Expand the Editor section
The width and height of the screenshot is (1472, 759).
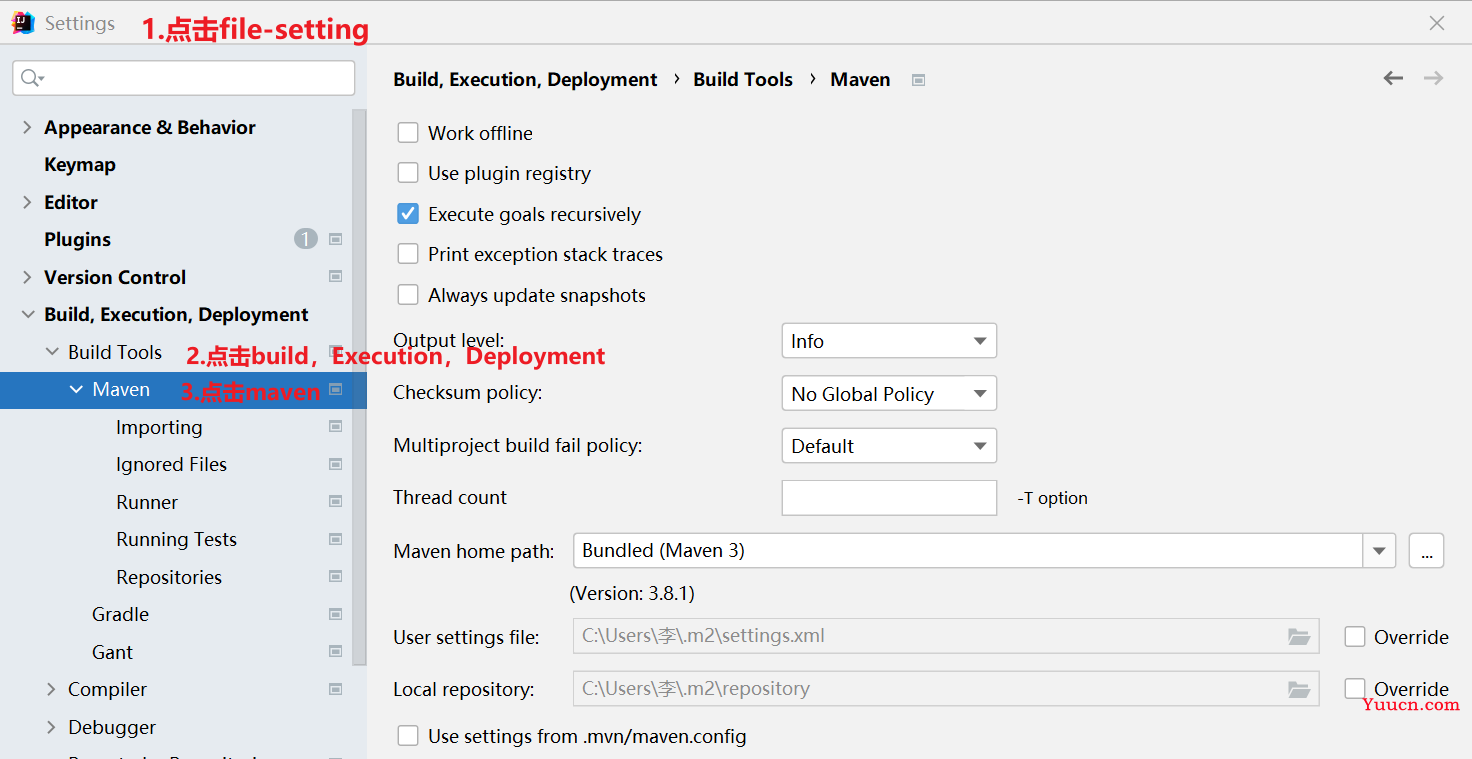pyautogui.click(x=28, y=202)
